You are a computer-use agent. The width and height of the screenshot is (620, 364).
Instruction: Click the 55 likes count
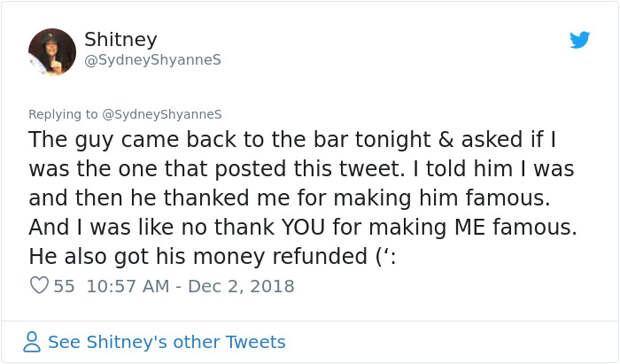(64, 286)
